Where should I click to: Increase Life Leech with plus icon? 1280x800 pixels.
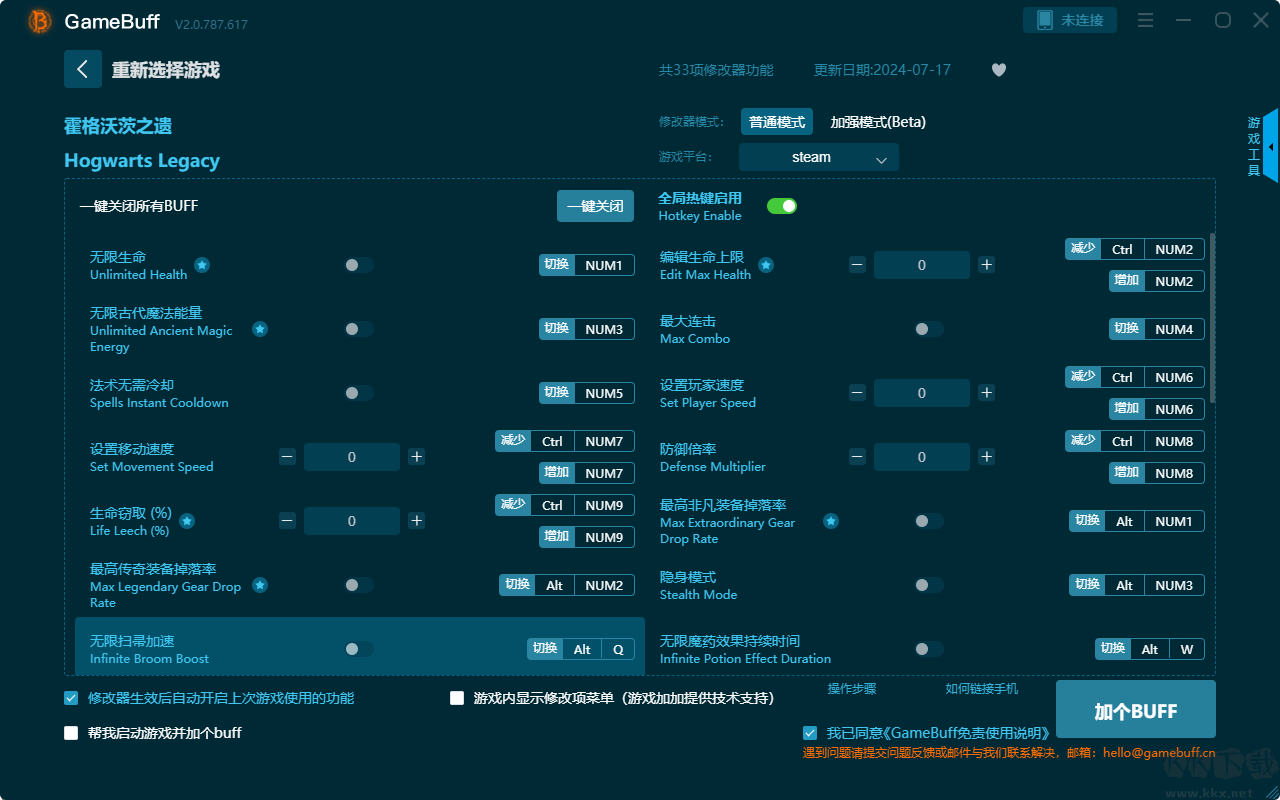coord(416,521)
